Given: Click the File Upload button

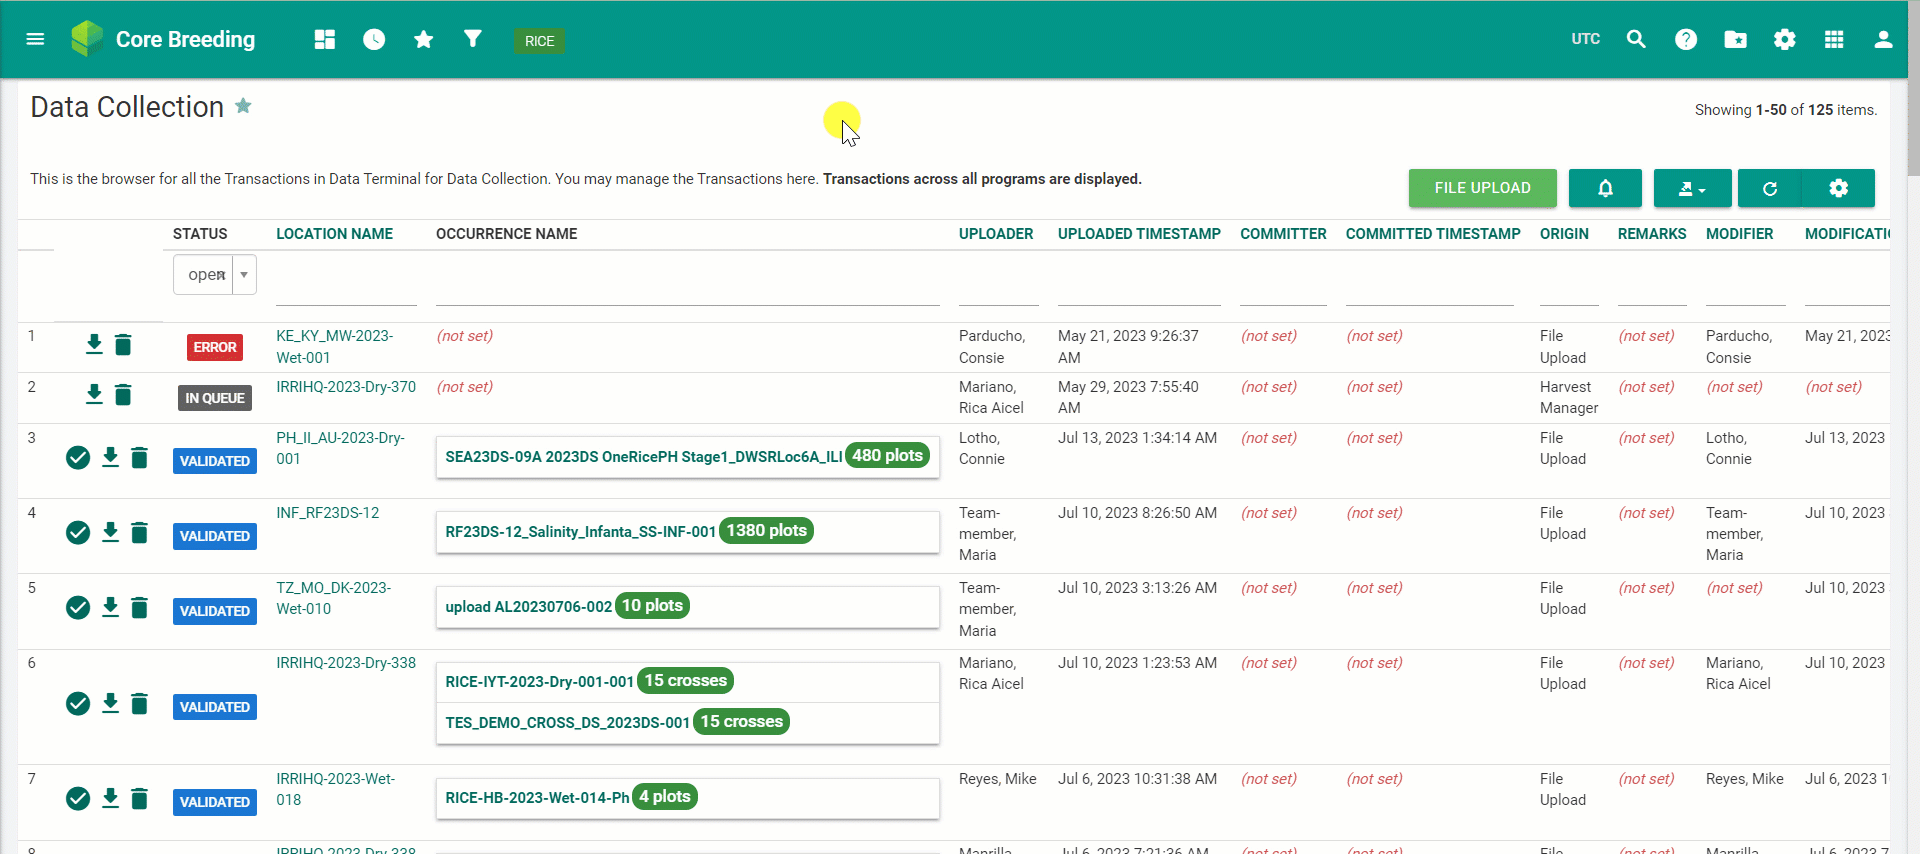Looking at the screenshot, I should coord(1482,188).
